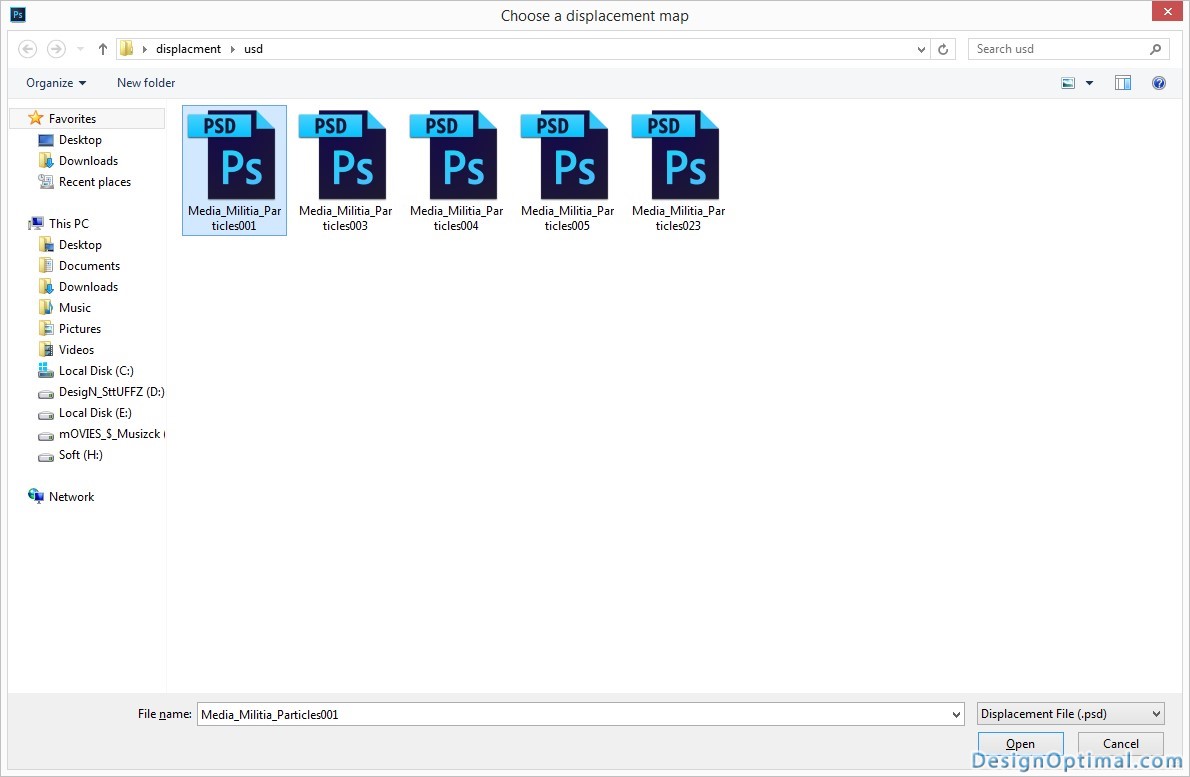Image resolution: width=1190 pixels, height=777 pixels.
Task: Select the Media_Militia_Particles003 PSD file
Action: 345,171
